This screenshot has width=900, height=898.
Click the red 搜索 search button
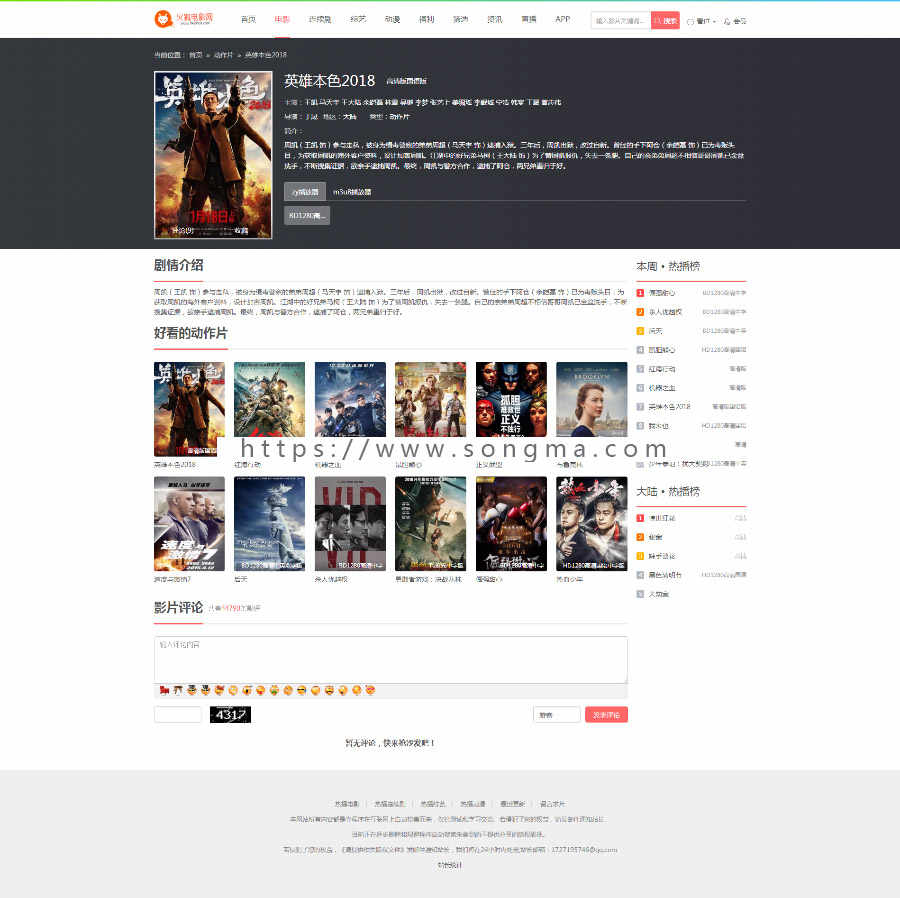point(665,21)
